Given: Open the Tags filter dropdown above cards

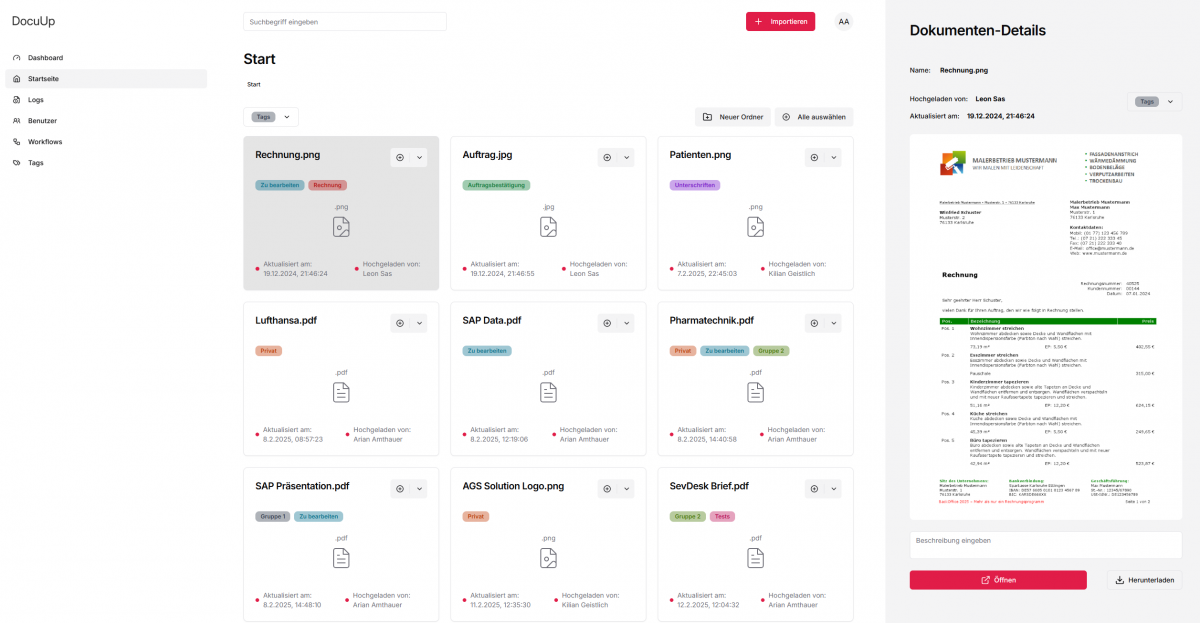Looking at the screenshot, I should tap(271, 117).
